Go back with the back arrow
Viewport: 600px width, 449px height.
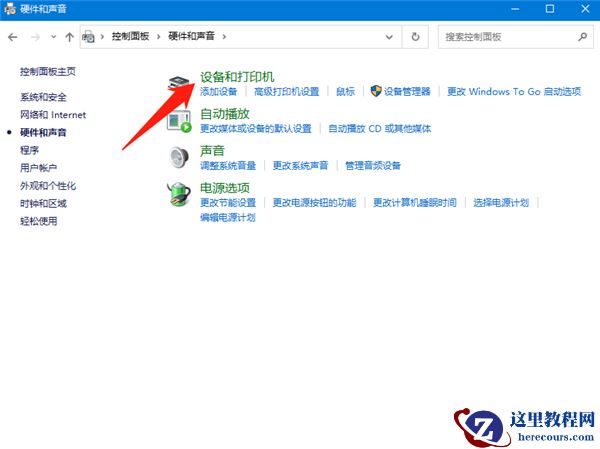(x=13, y=37)
